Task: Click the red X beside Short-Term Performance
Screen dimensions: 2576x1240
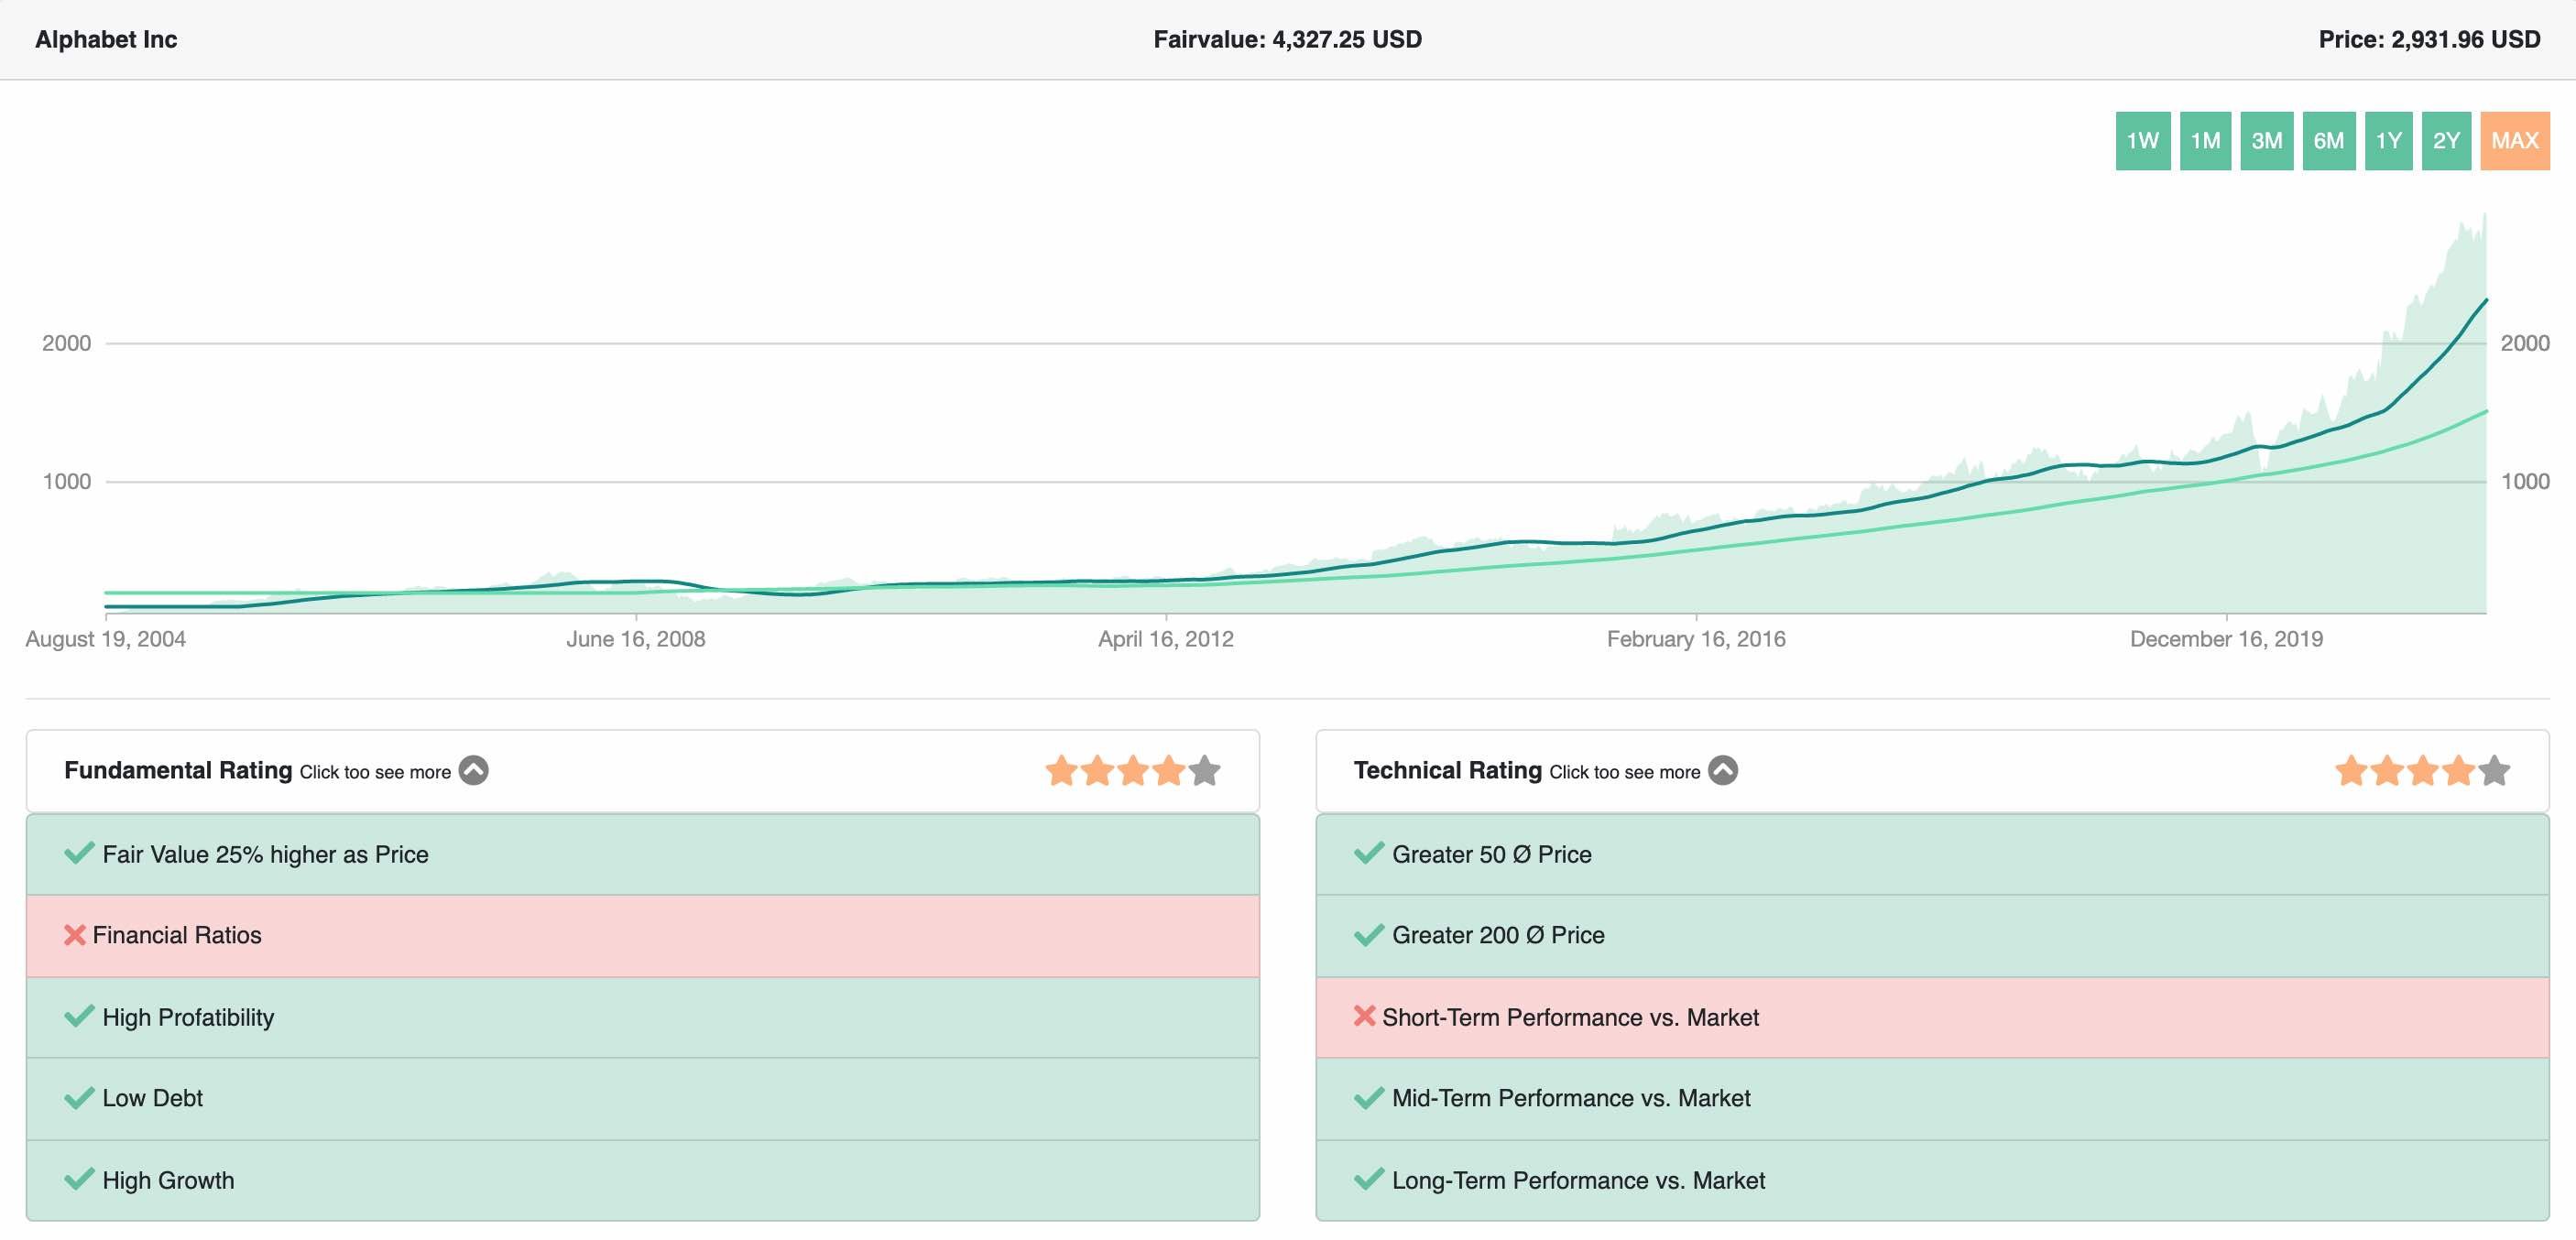Action: tap(1364, 1016)
